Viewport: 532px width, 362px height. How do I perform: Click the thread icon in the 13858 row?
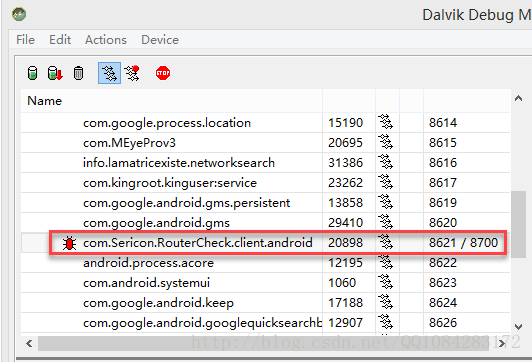tap(386, 202)
